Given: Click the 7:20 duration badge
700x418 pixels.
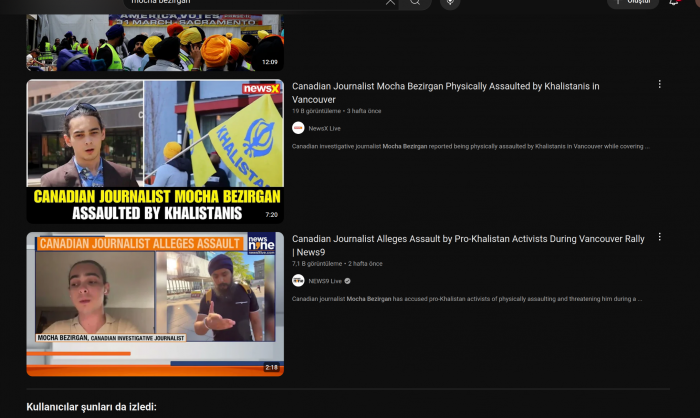Looking at the screenshot, I should point(271,215).
